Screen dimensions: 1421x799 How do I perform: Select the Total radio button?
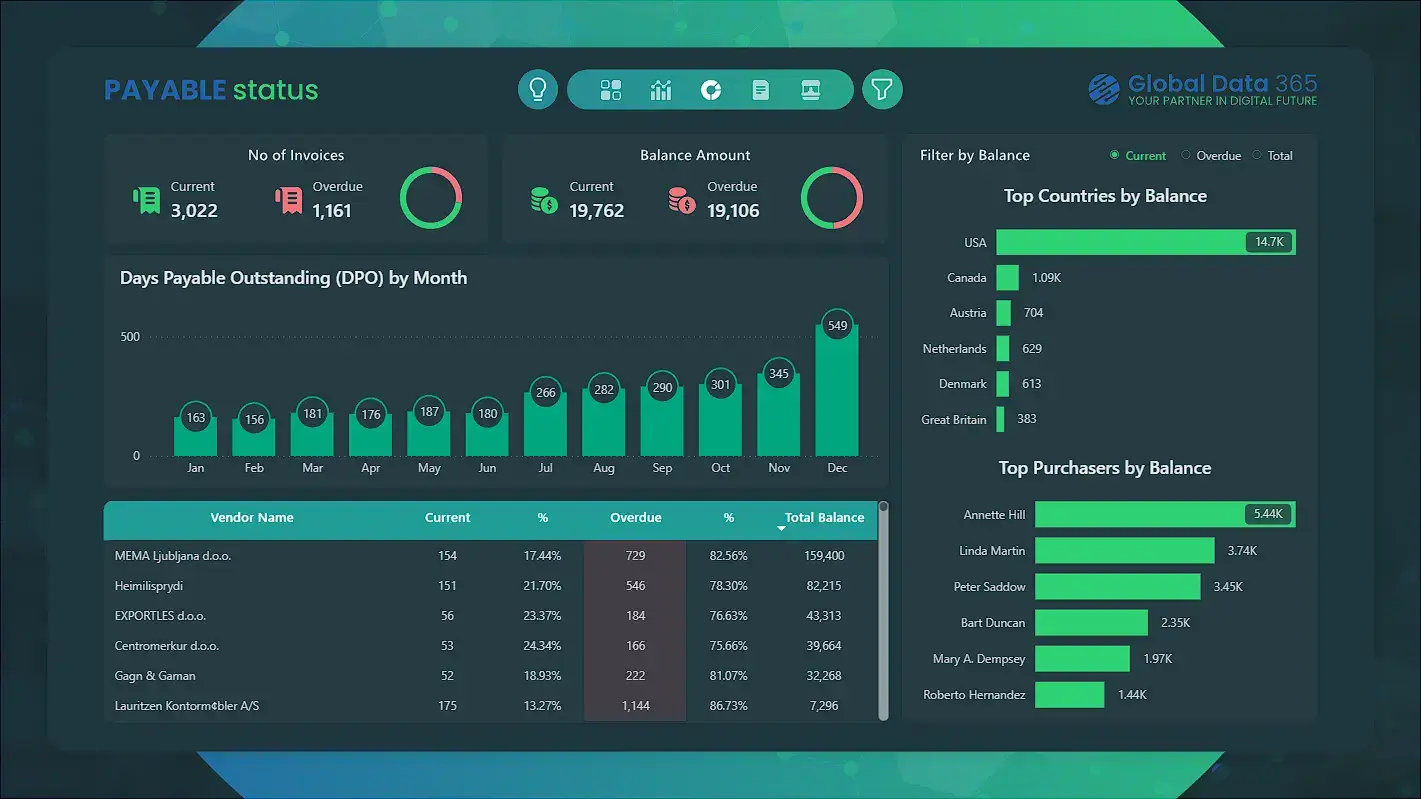pyautogui.click(x=1256, y=155)
